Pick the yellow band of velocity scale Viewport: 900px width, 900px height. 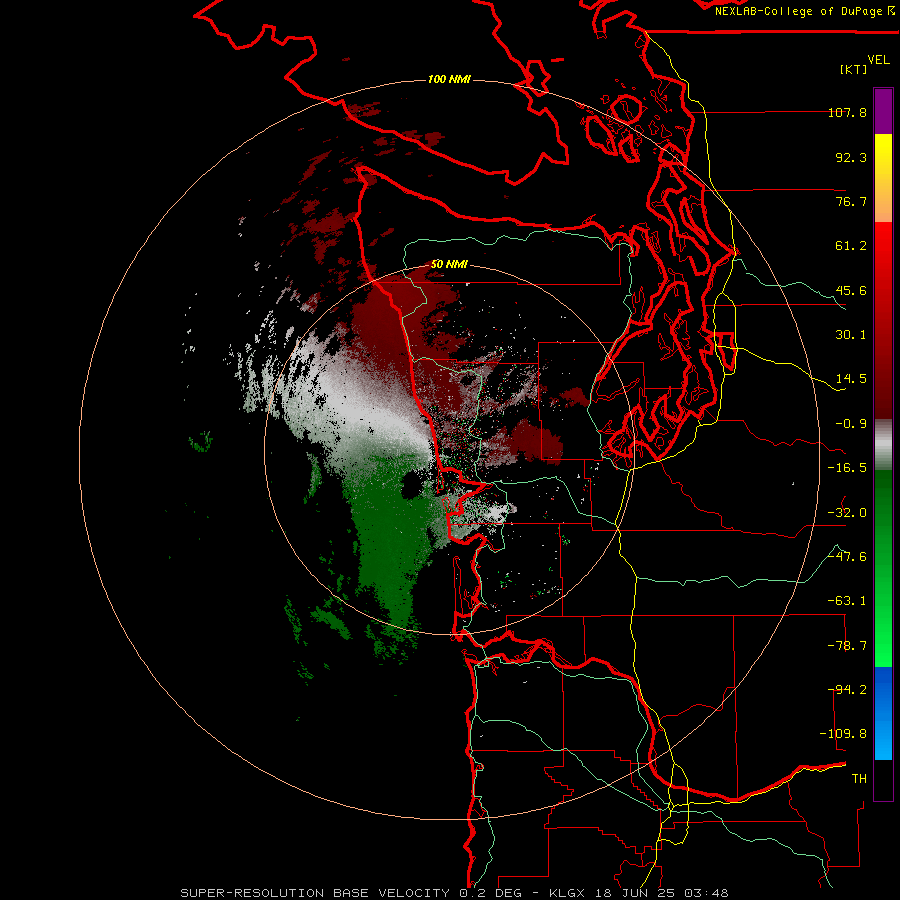(883, 178)
